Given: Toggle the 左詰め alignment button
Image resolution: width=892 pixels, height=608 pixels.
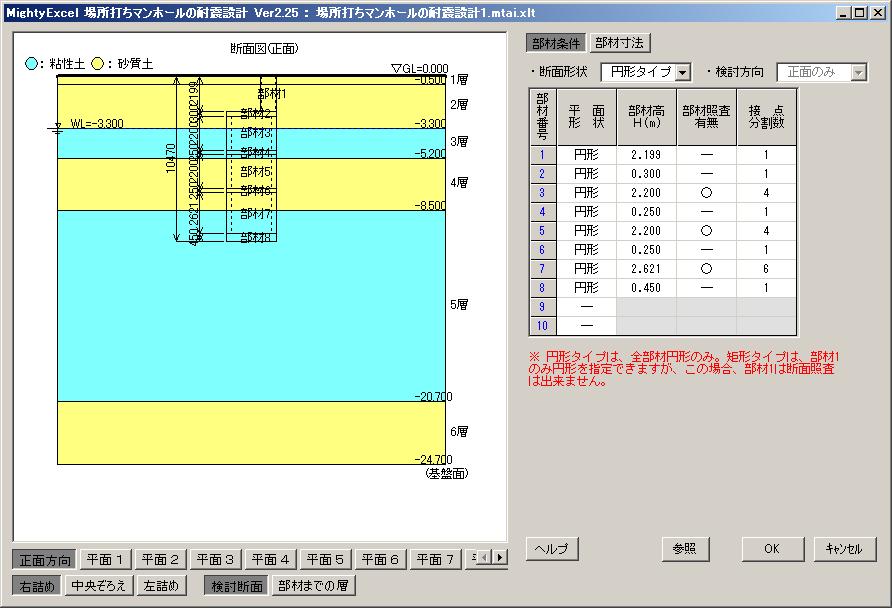Looking at the screenshot, I should click(162, 585).
